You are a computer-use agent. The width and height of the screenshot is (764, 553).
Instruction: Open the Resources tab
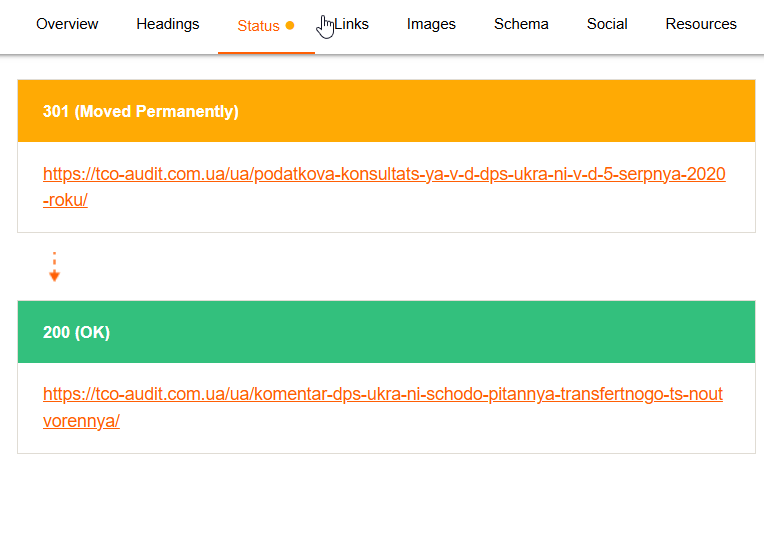coord(701,24)
